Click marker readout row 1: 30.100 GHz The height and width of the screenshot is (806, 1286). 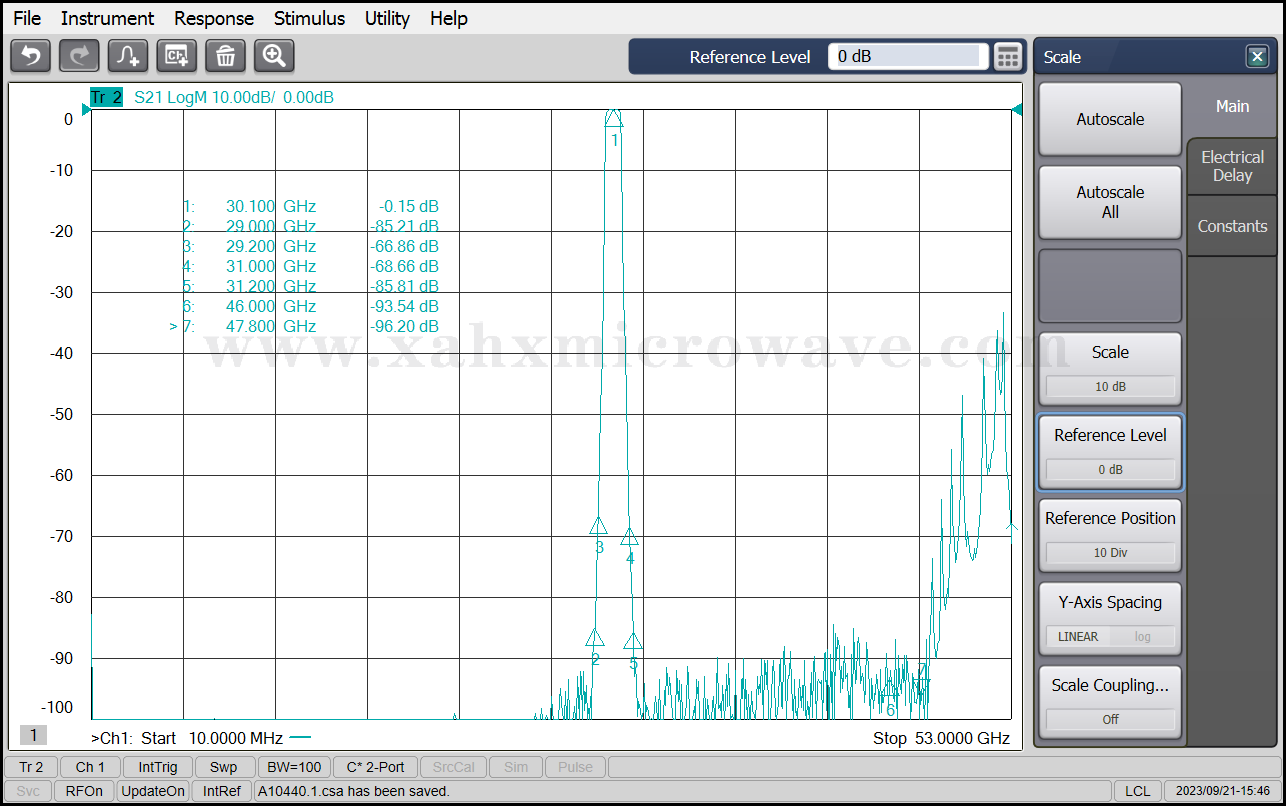coord(310,206)
